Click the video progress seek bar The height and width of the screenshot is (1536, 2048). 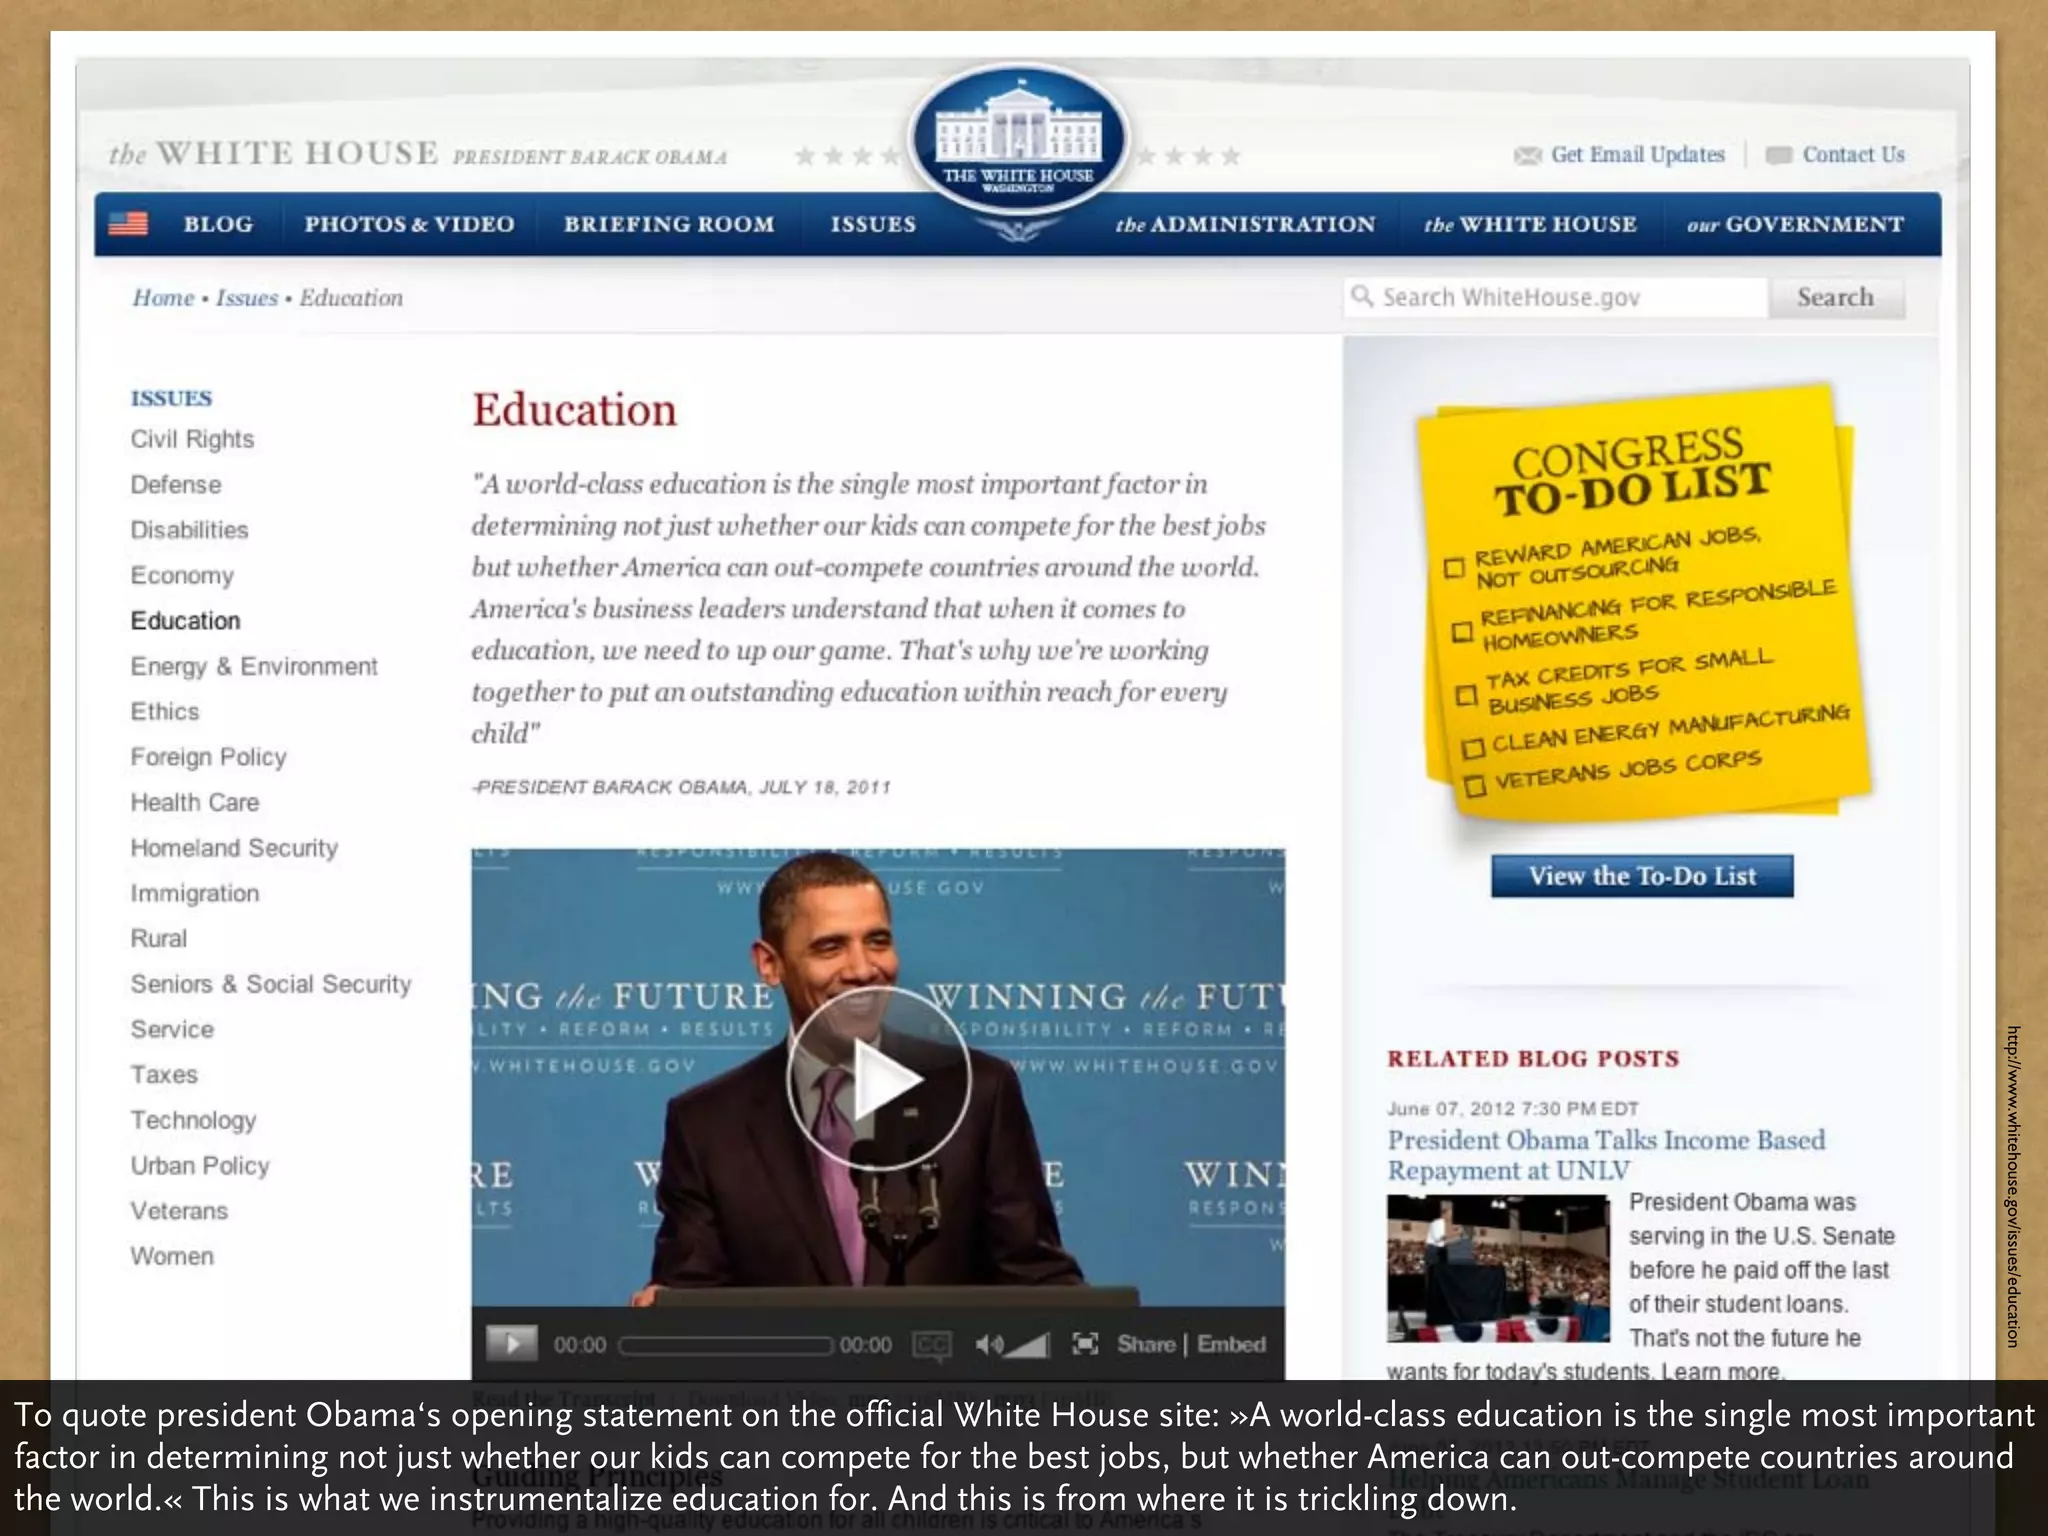pyautogui.click(x=725, y=1346)
